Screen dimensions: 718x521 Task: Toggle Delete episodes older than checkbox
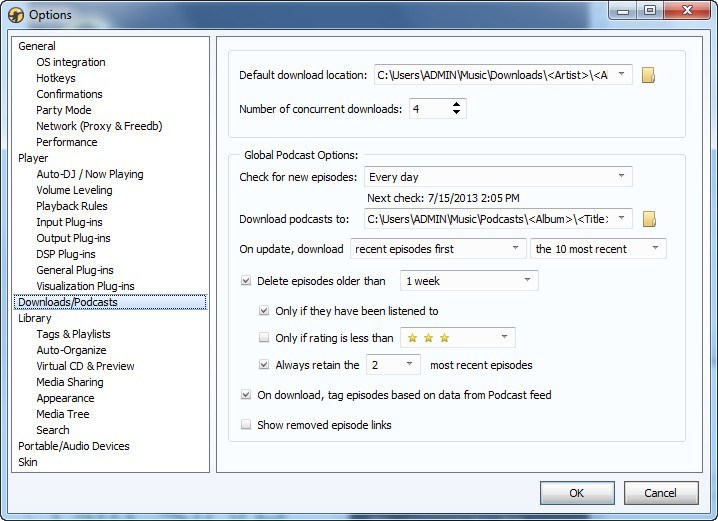coord(246,281)
